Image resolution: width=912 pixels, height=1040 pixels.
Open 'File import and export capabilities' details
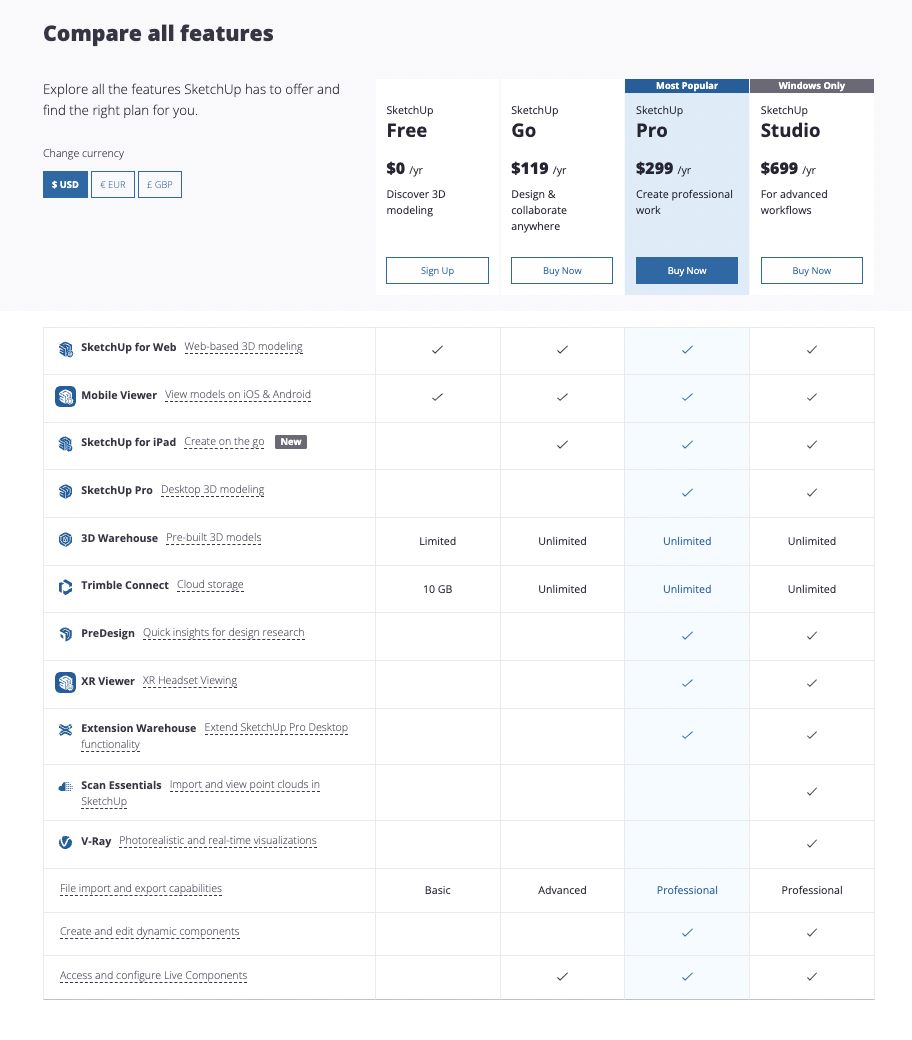141,889
